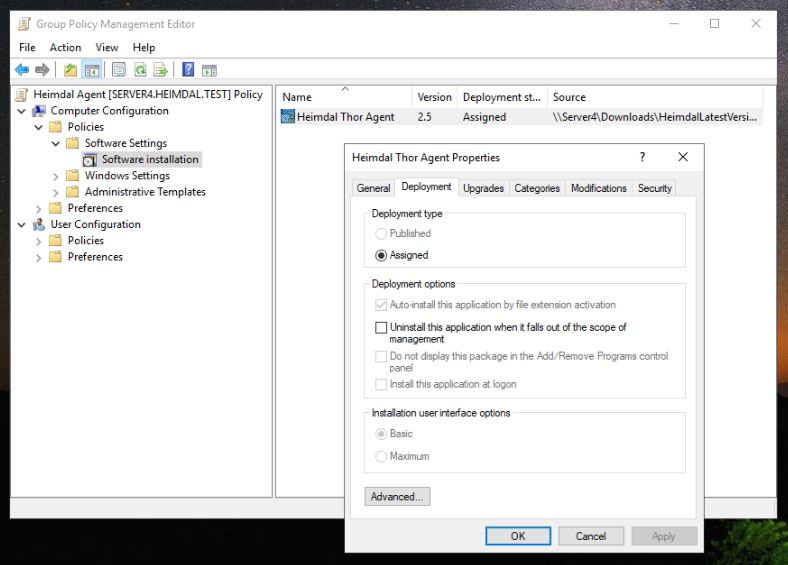Viewport: 788px width, 565px height.
Task: Click the User Configuration user icon
Action: click(39, 225)
